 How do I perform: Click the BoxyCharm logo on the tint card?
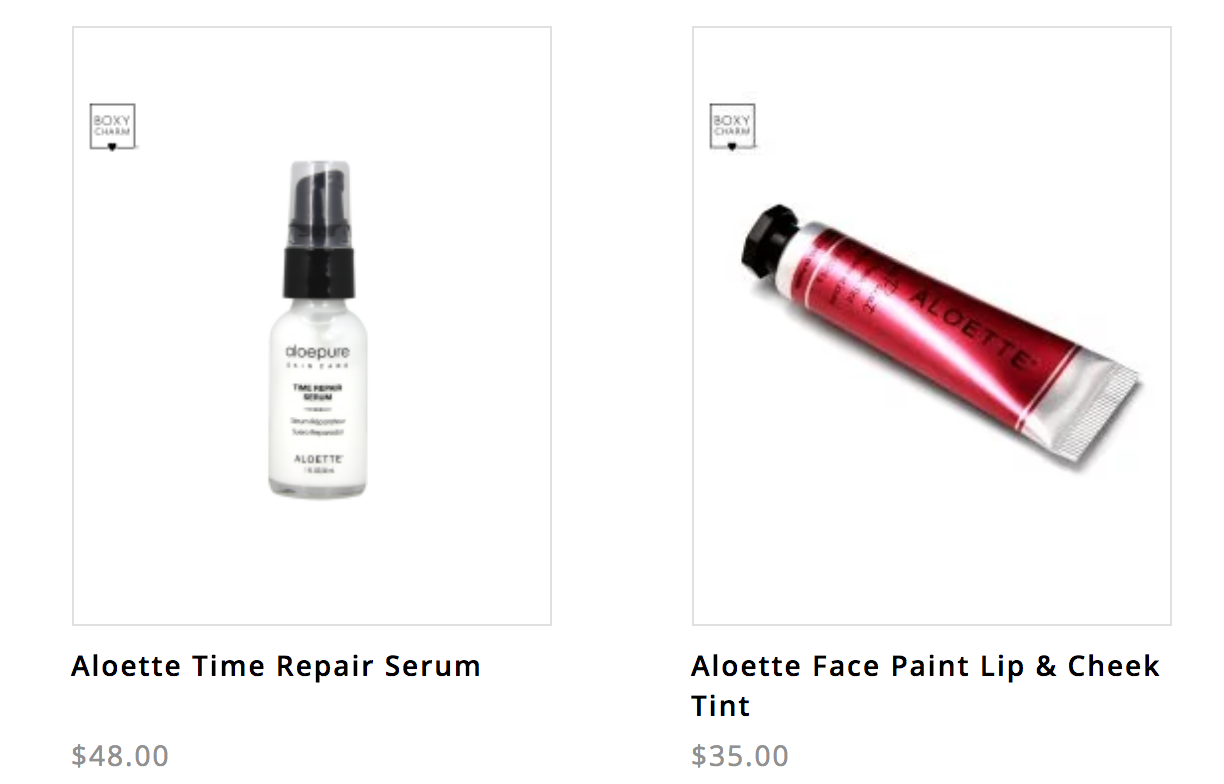coord(732,127)
